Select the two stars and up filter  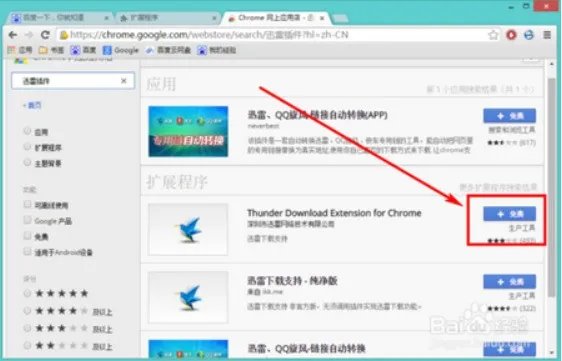27,346
